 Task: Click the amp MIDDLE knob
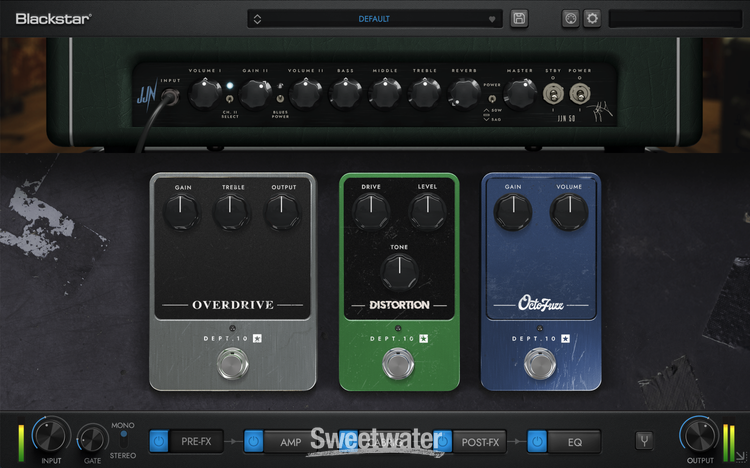[x=385, y=94]
